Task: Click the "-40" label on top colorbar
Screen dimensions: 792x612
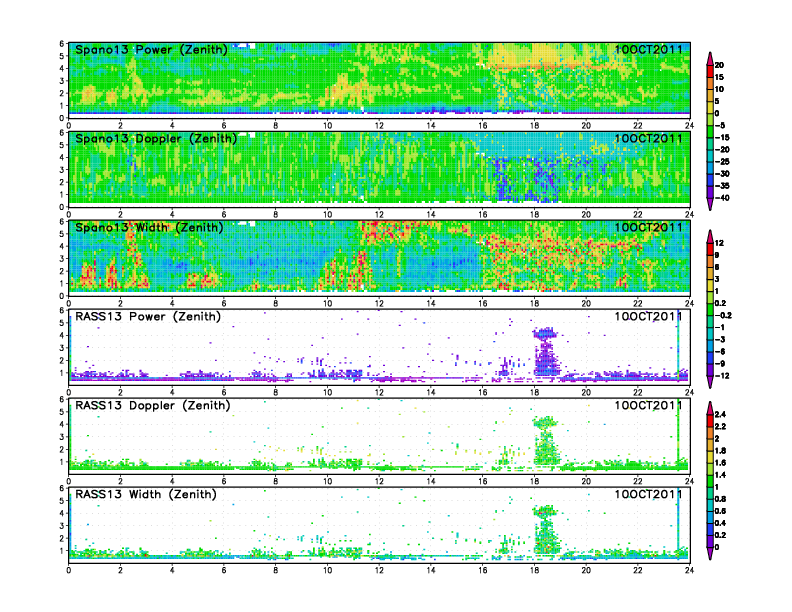Action: coord(722,198)
